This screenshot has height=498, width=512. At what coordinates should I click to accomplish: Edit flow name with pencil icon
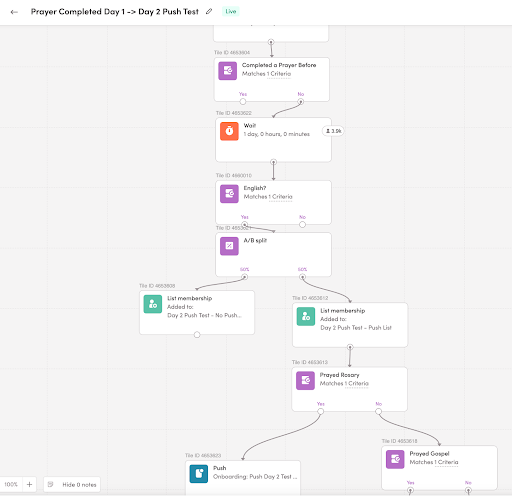point(209,11)
